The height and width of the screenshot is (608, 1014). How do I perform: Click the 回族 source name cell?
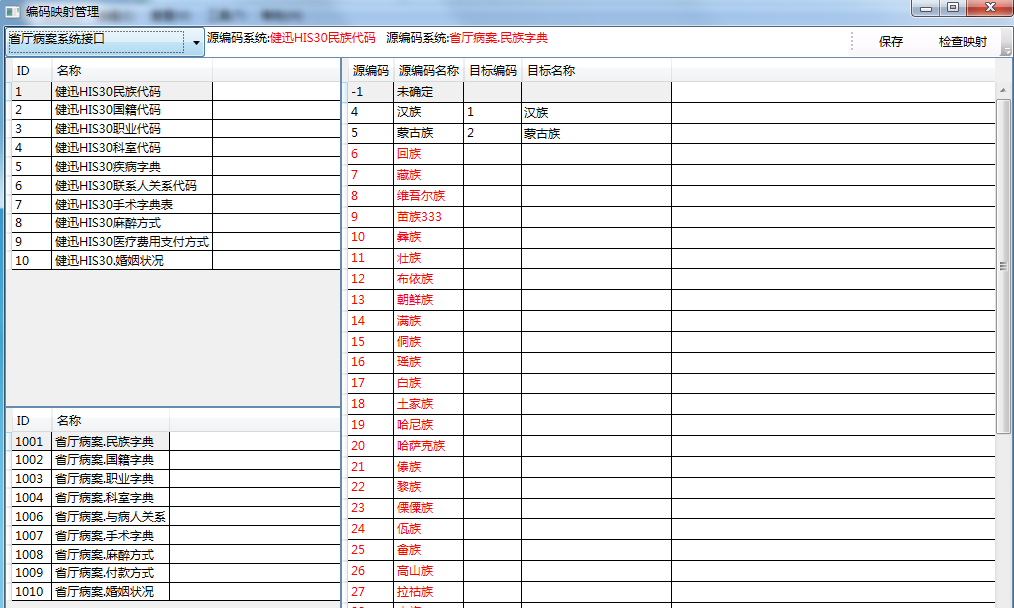tap(429, 154)
